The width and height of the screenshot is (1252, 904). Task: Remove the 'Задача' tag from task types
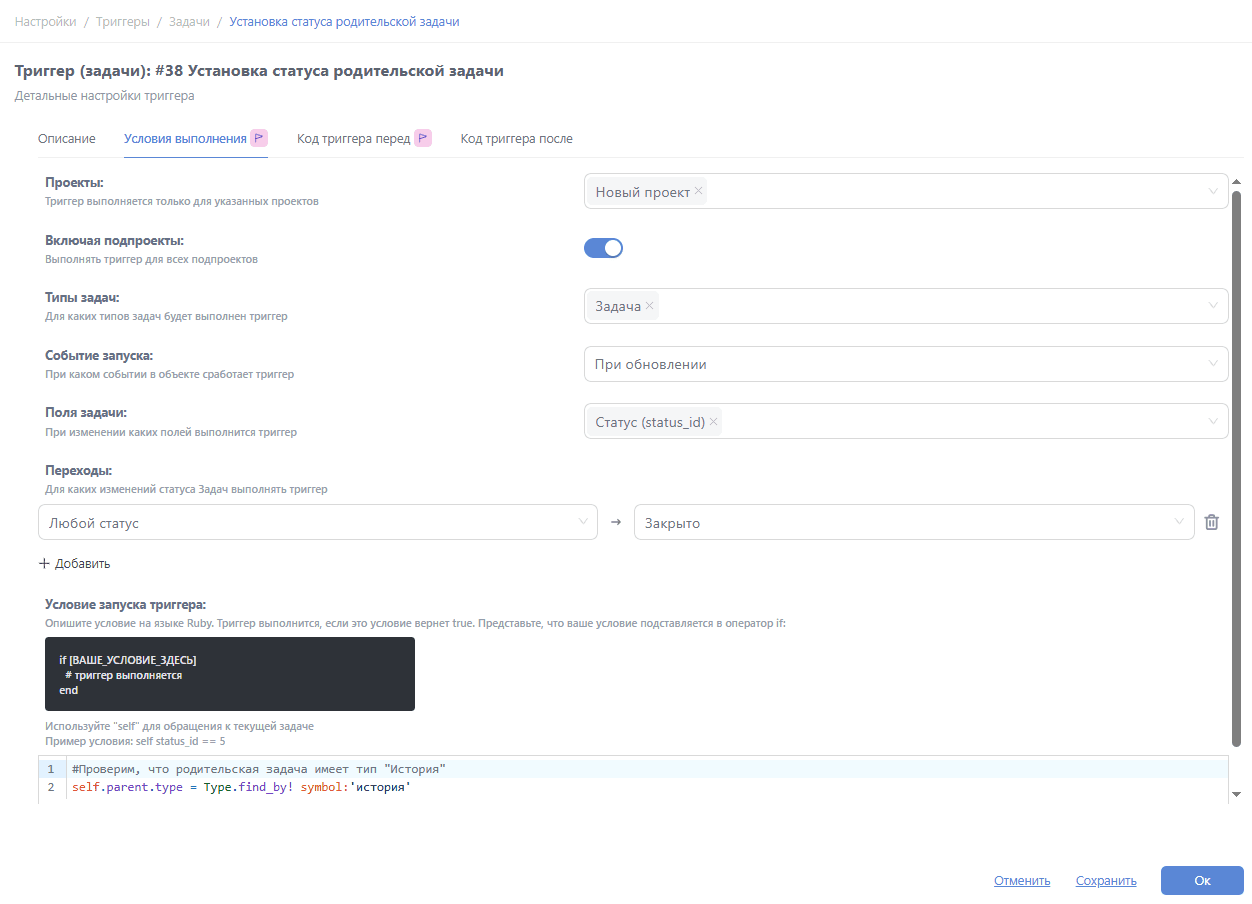[x=650, y=306]
